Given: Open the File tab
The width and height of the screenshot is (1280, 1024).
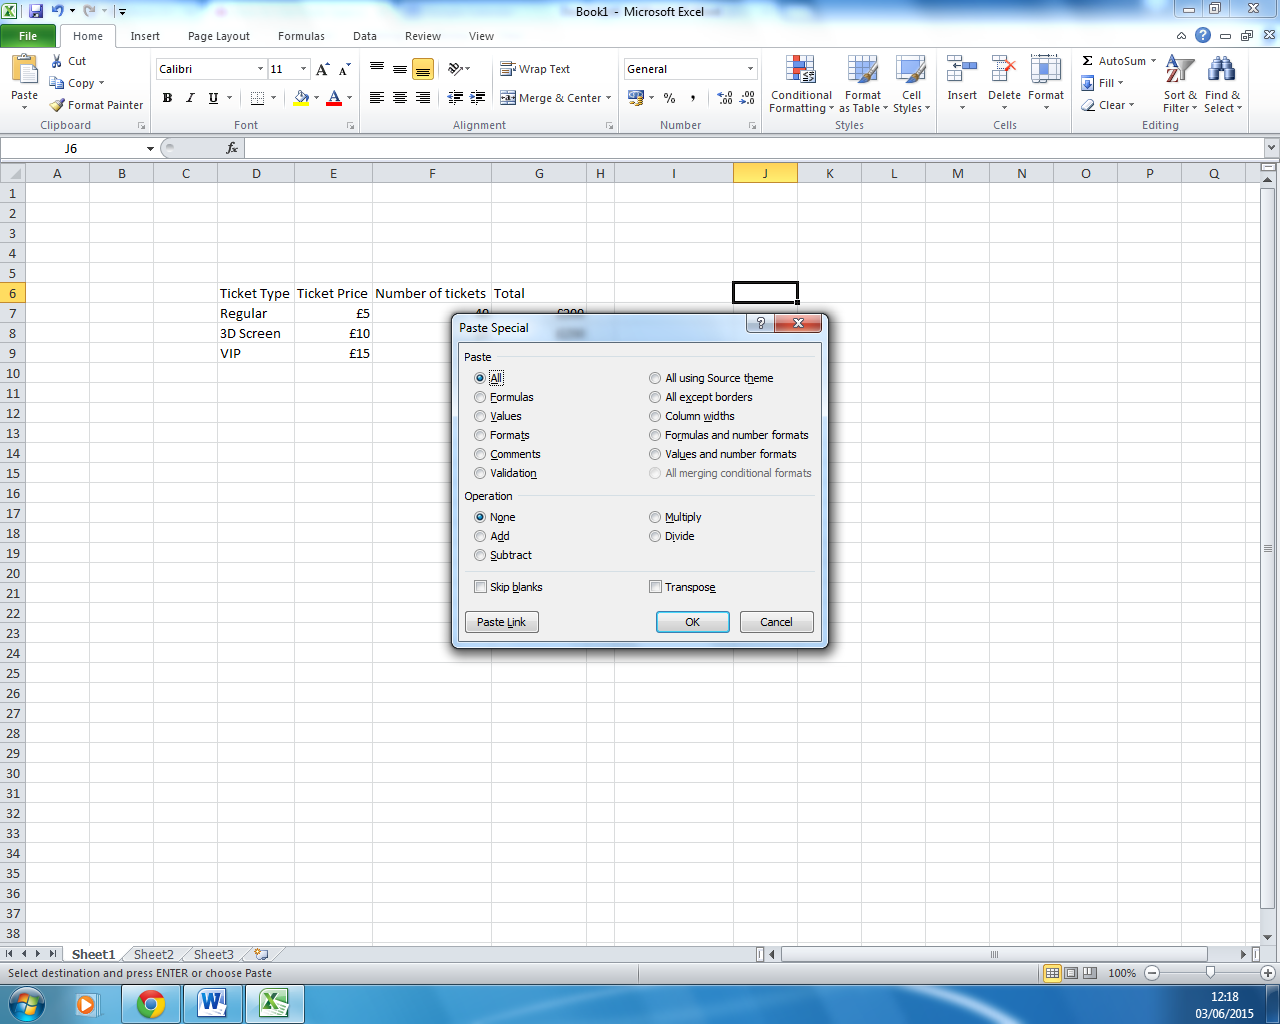Looking at the screenshot, I should [x=28, y=36].
